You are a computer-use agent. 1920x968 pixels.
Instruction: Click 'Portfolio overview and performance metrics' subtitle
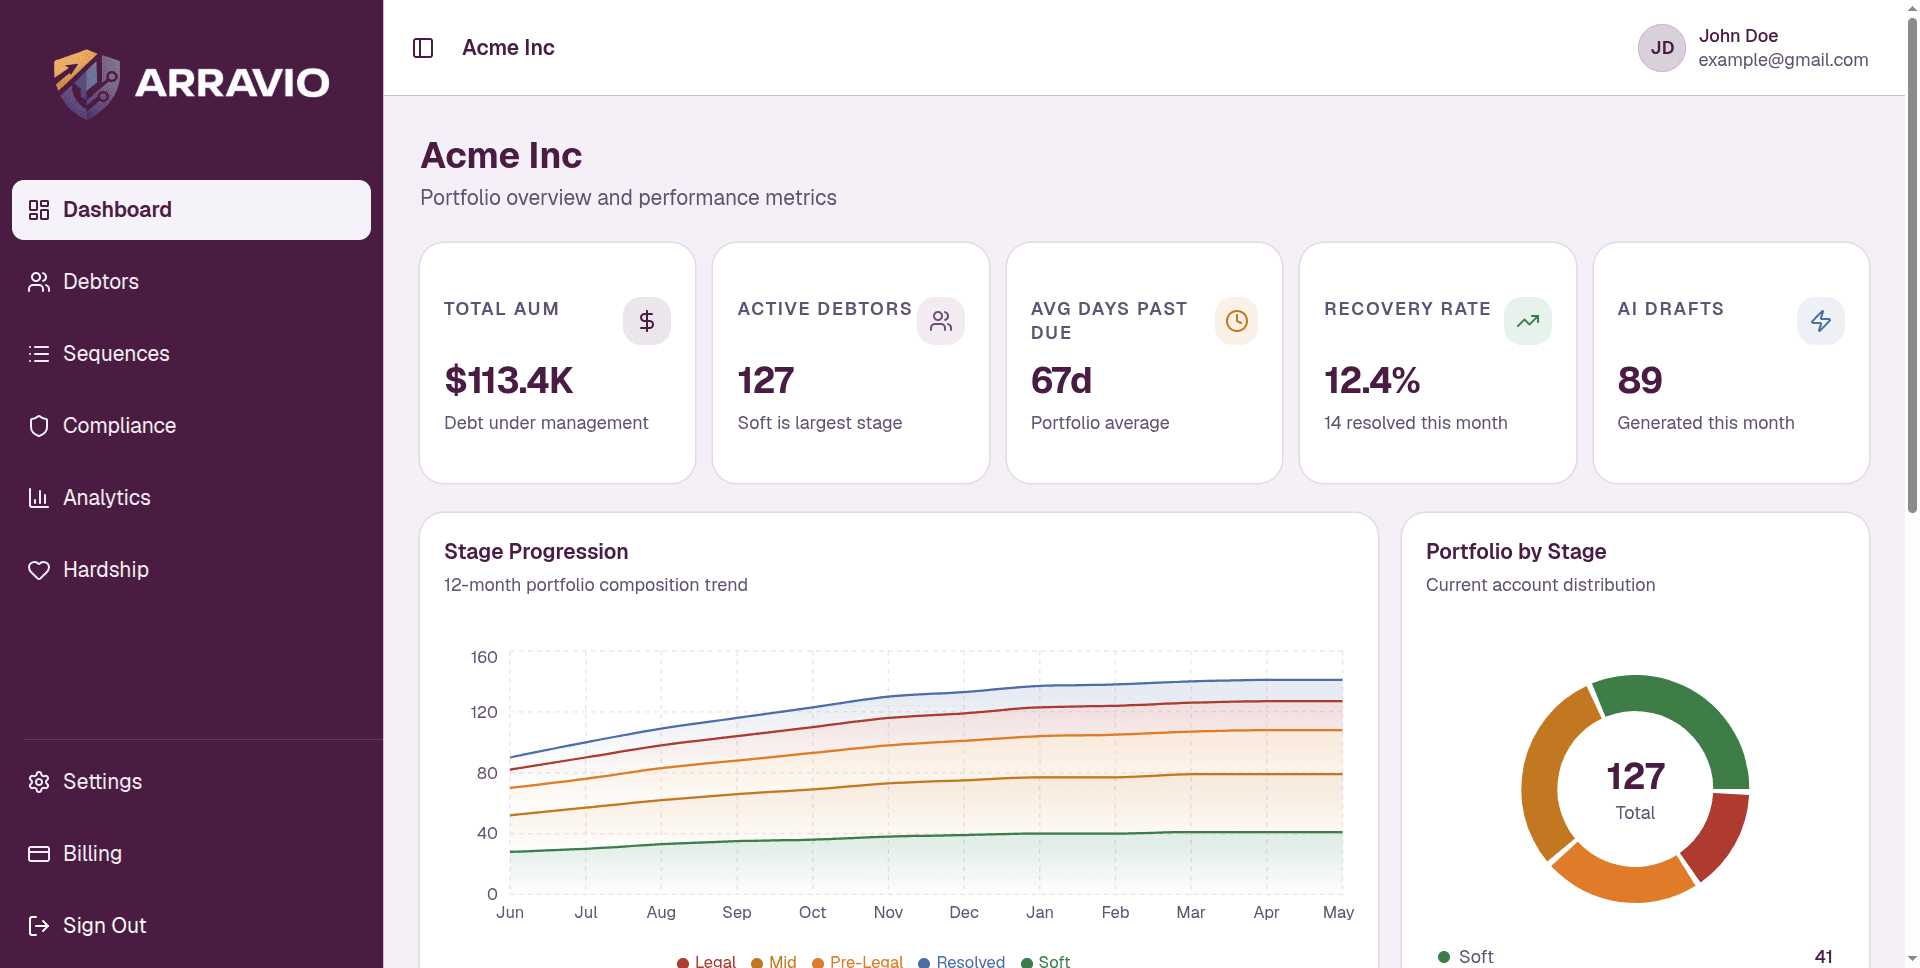pyautogui.click(x=628, y=198)
